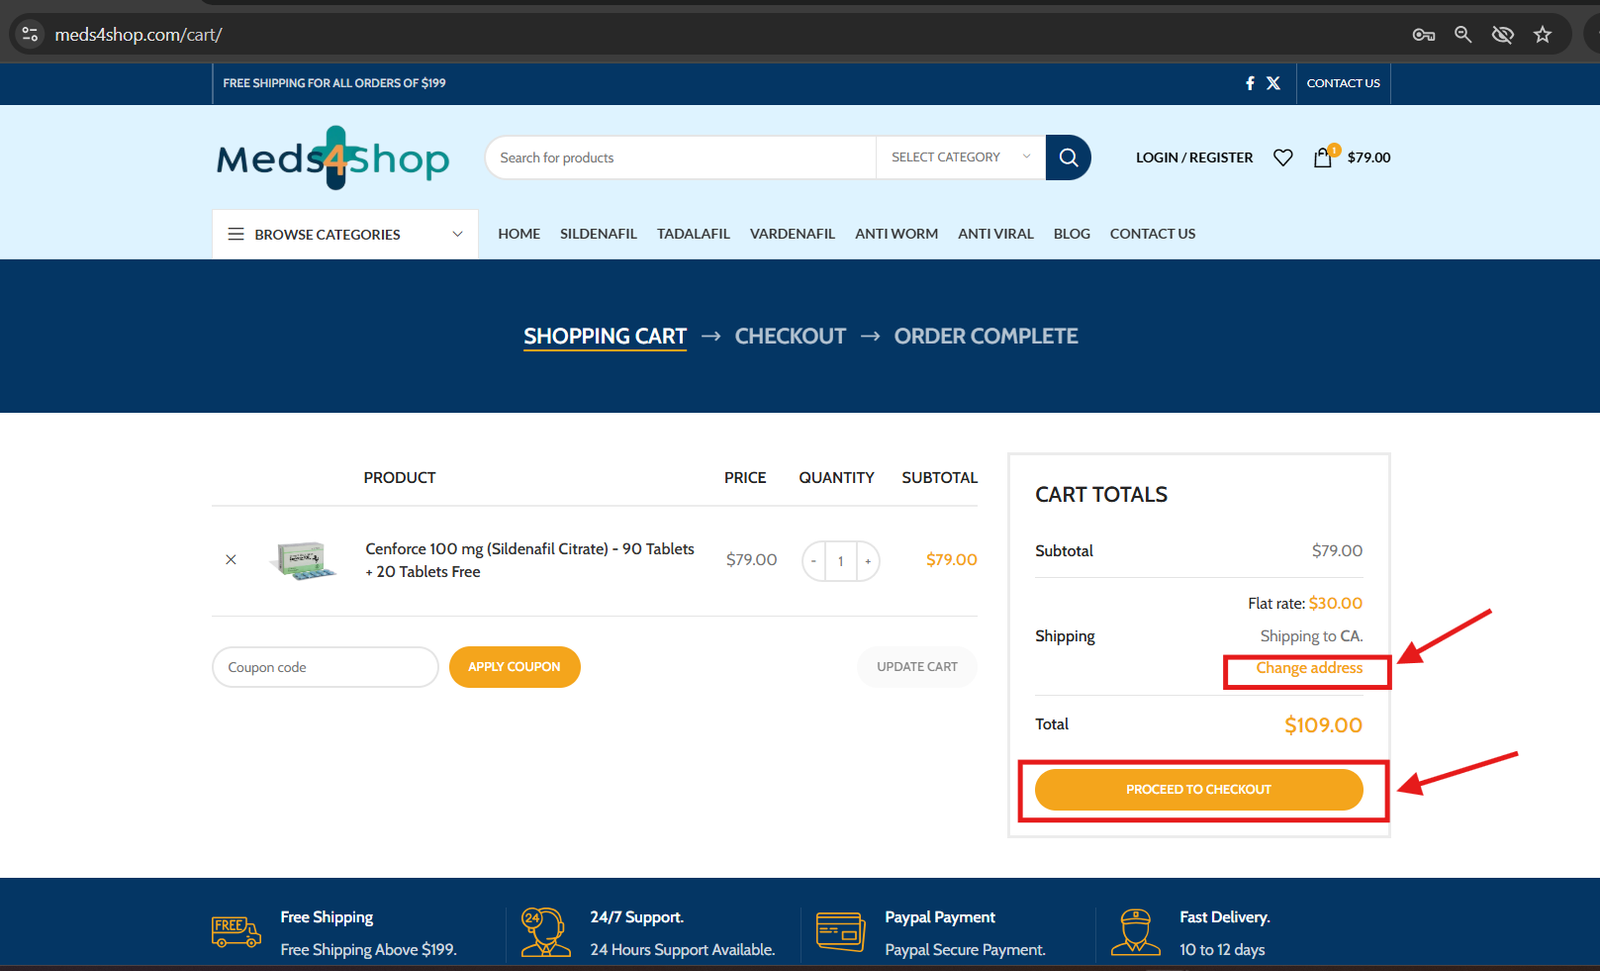The image size is (1600, 971).
Task: Click the free shipping truck icon
Action: click(236, 932)
